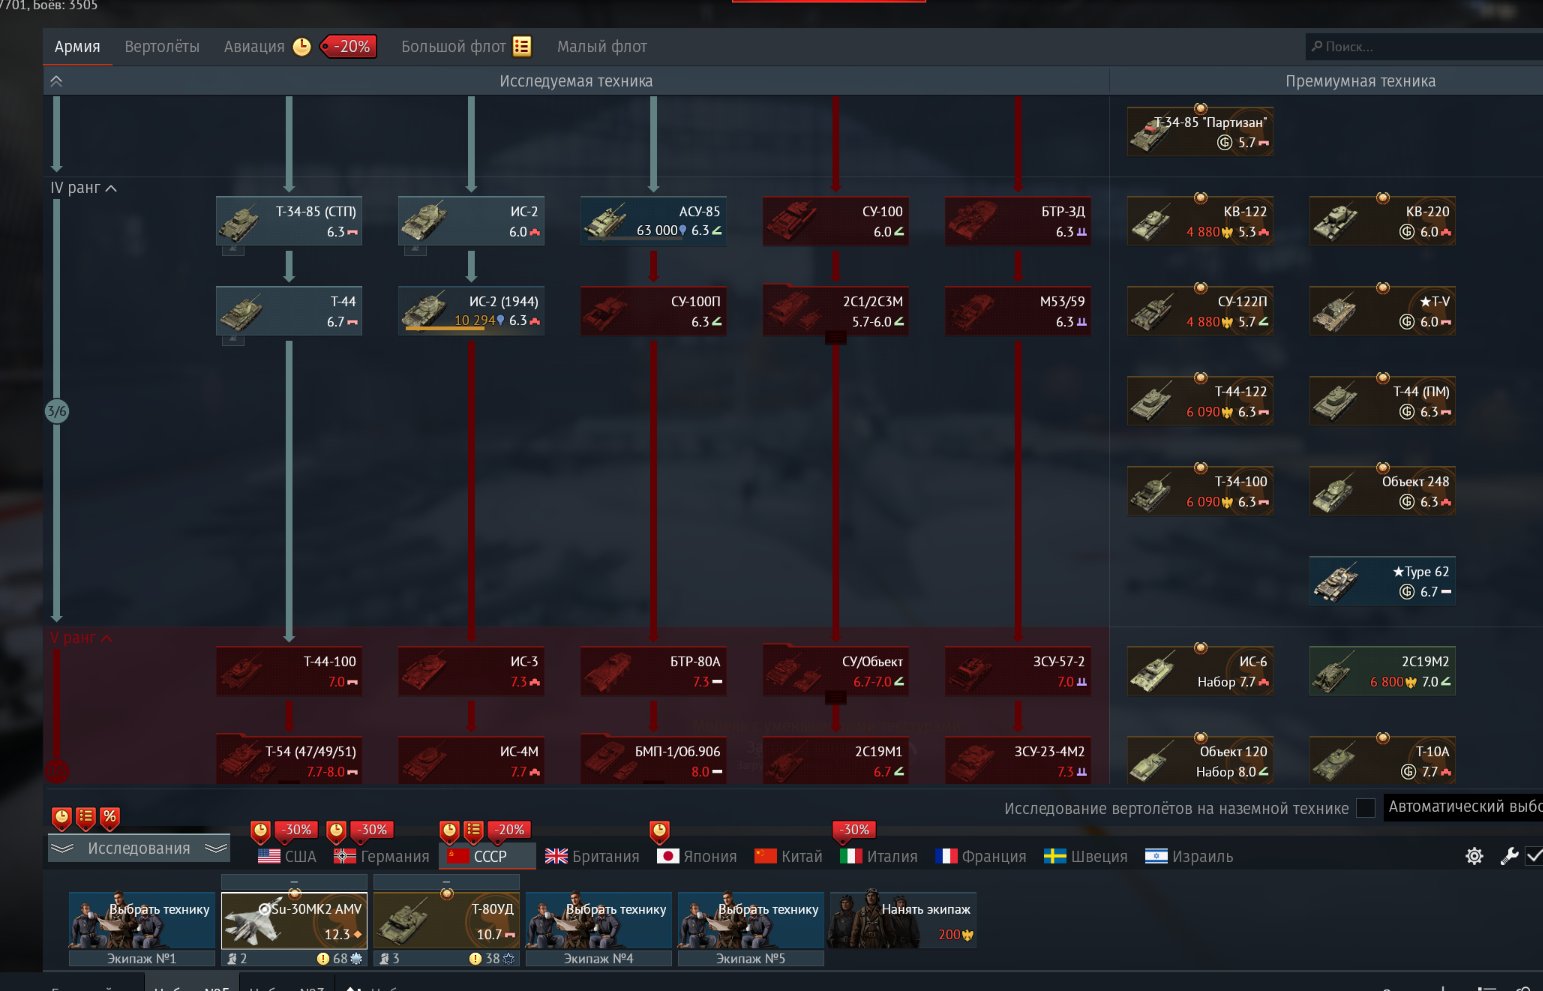
Task: Select the premium ★Type 62 tile
Action: pos(1382,581)
